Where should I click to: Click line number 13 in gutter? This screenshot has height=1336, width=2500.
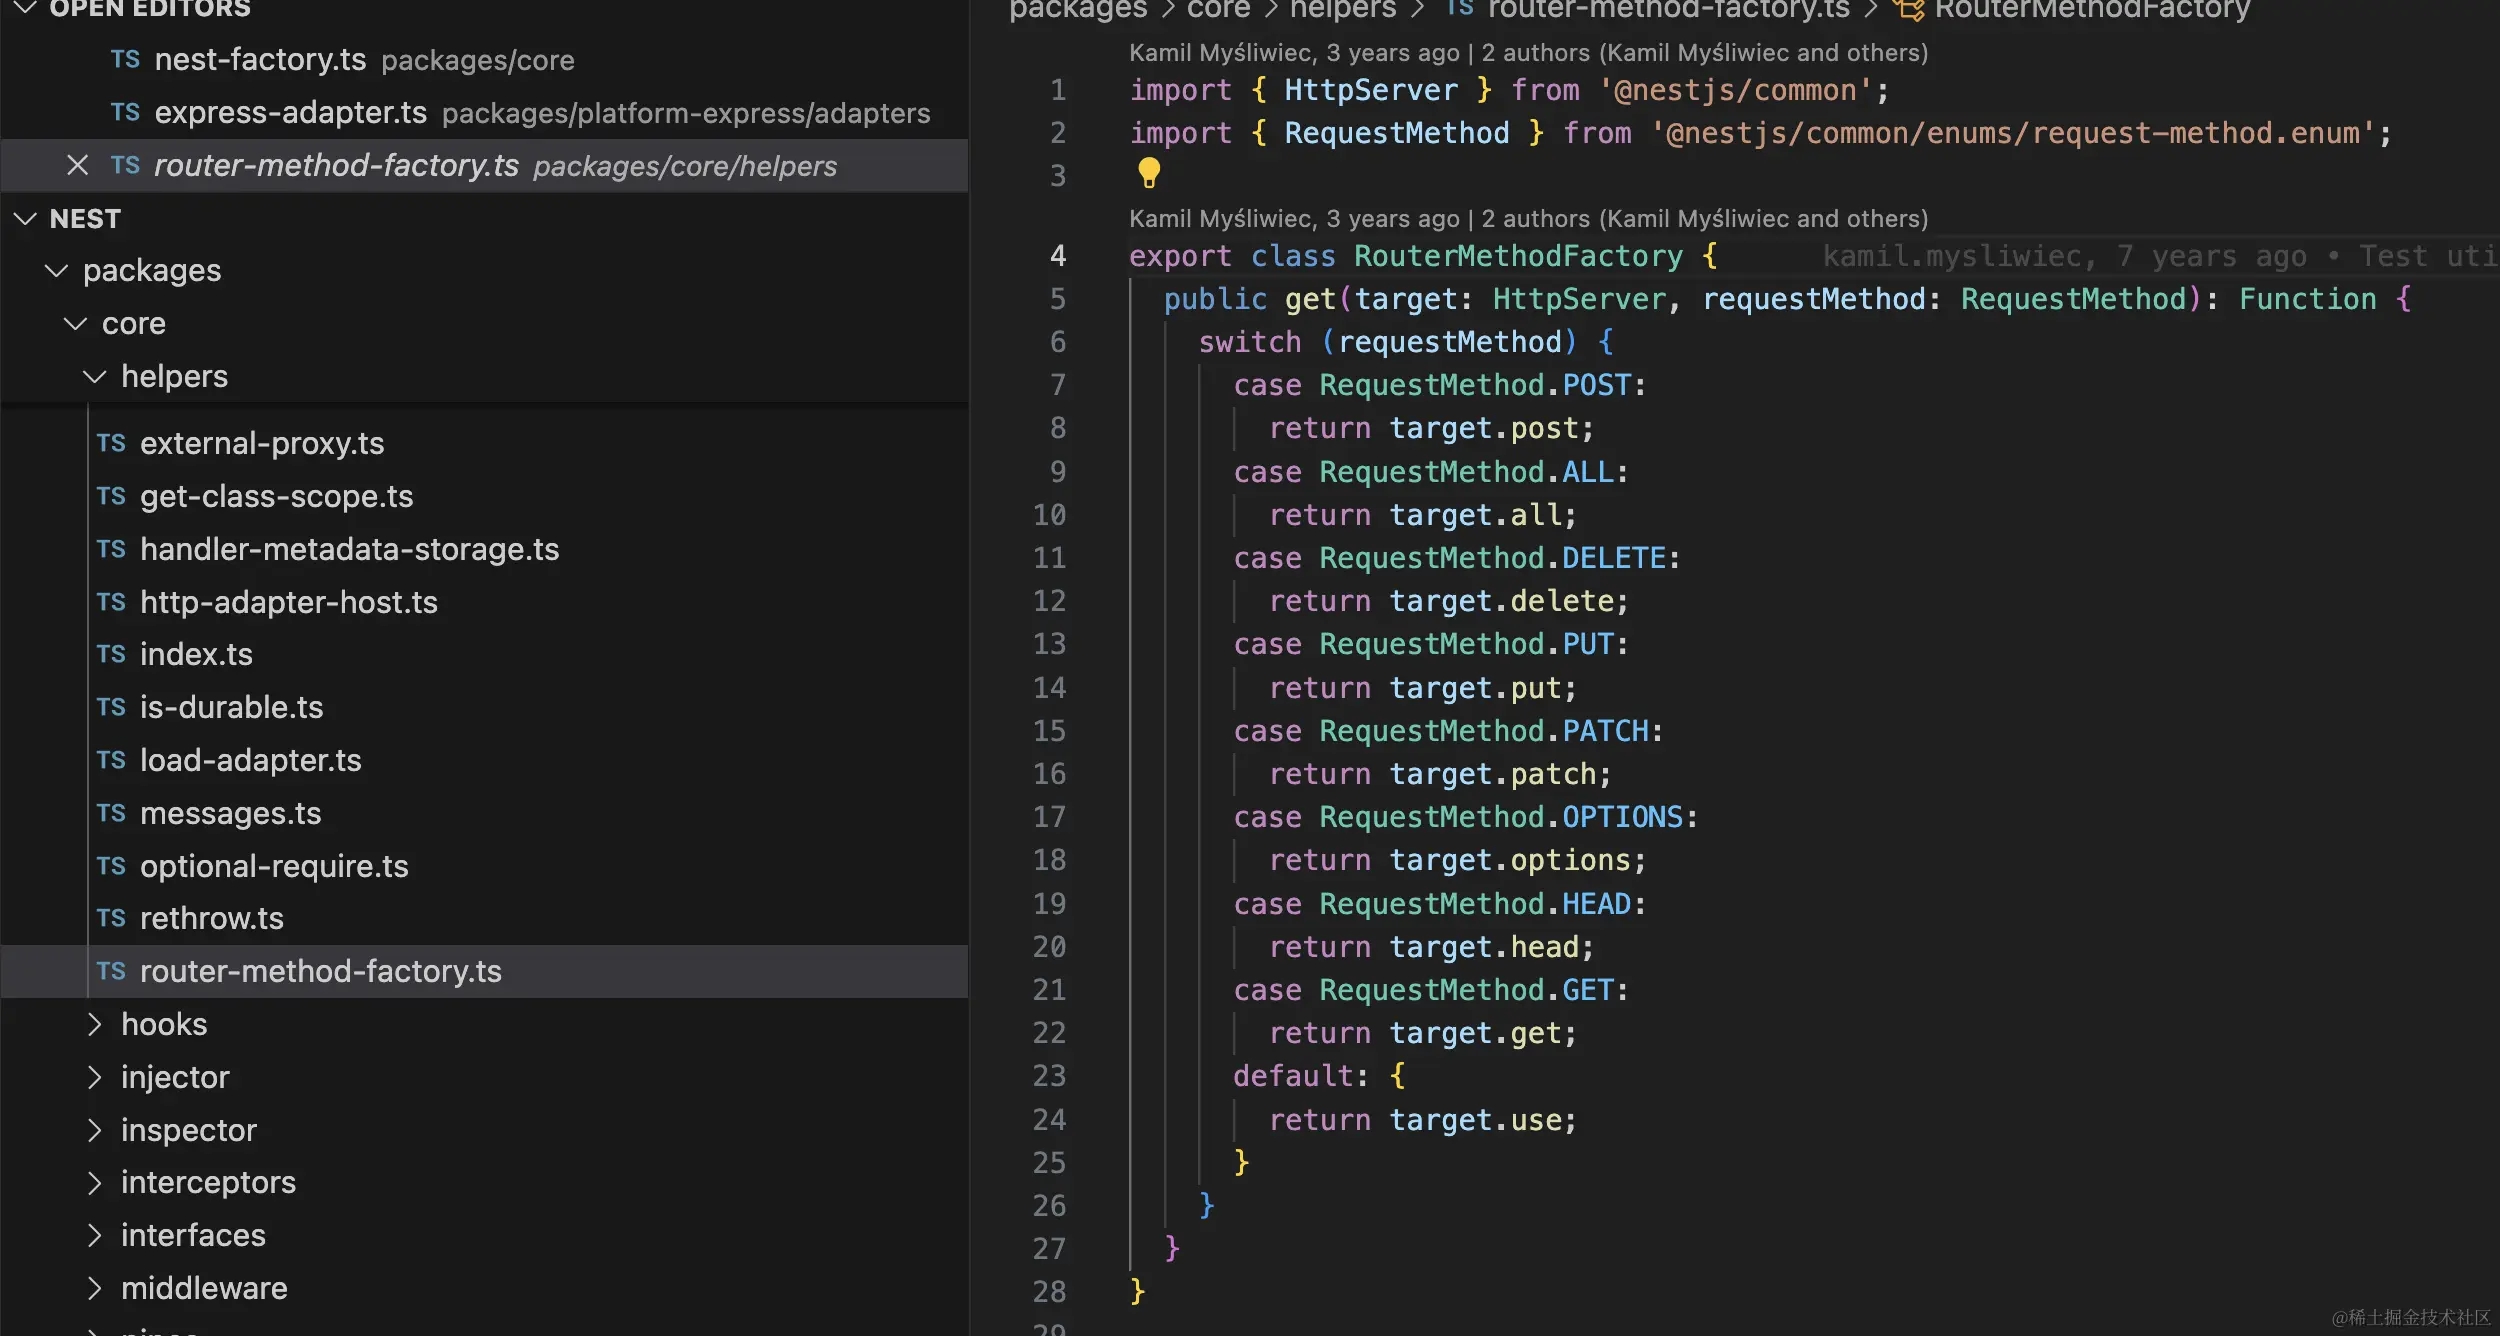tap(1049, 644)
